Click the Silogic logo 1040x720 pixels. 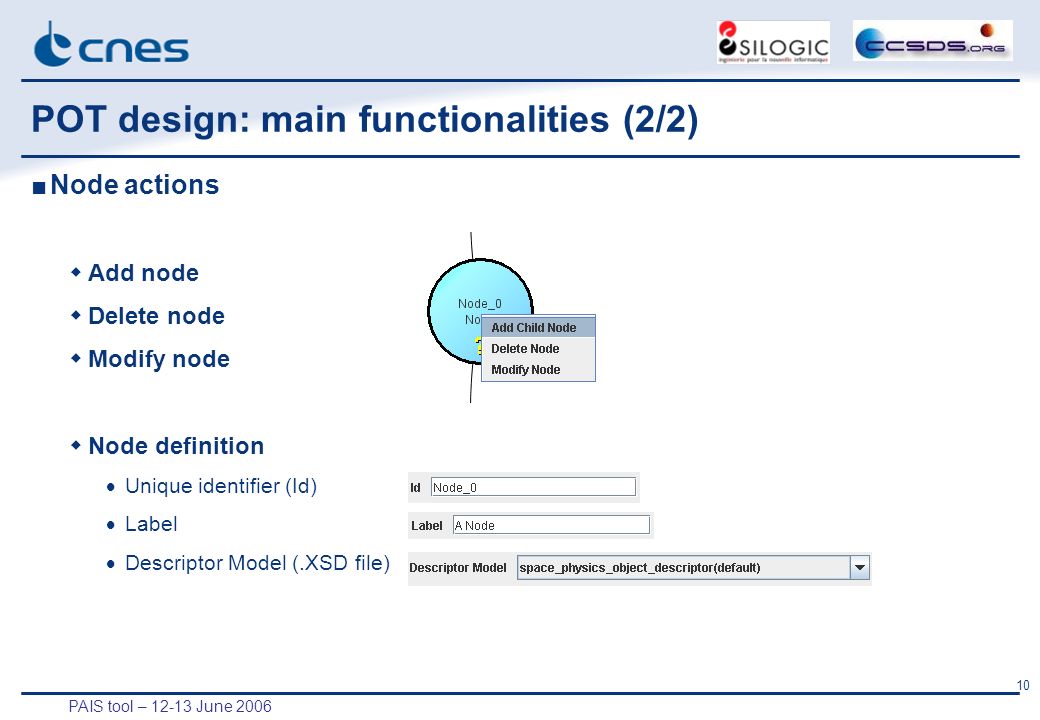coord(773,42)
